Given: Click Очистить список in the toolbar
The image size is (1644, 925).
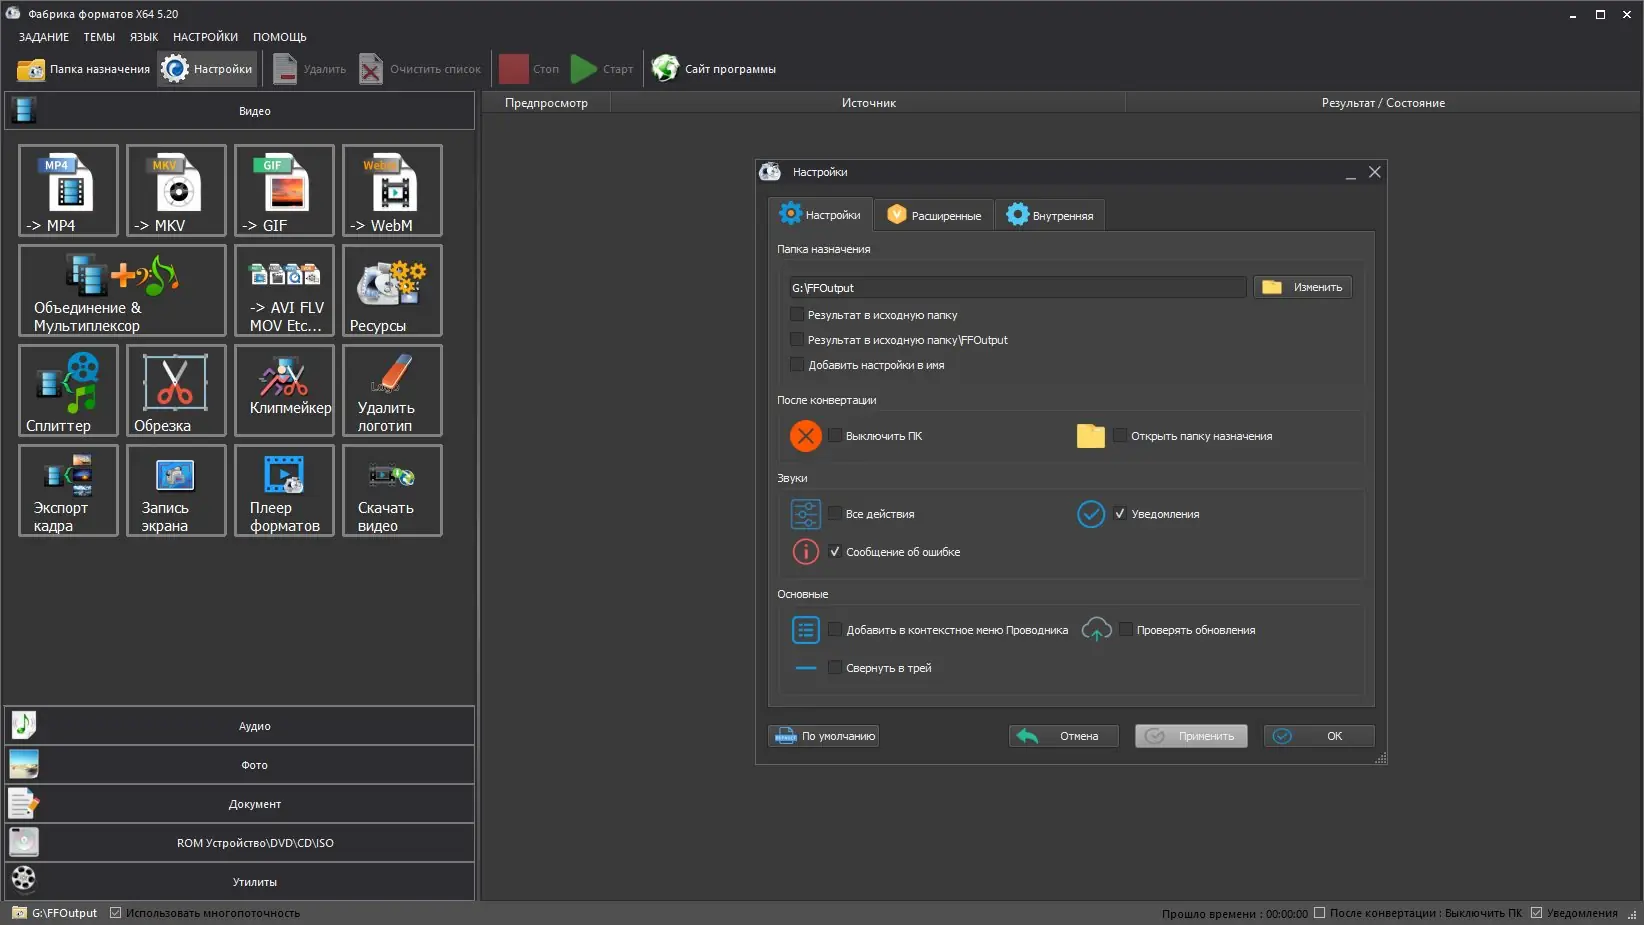Looking at the screenshot, I should tap(420, 69).
